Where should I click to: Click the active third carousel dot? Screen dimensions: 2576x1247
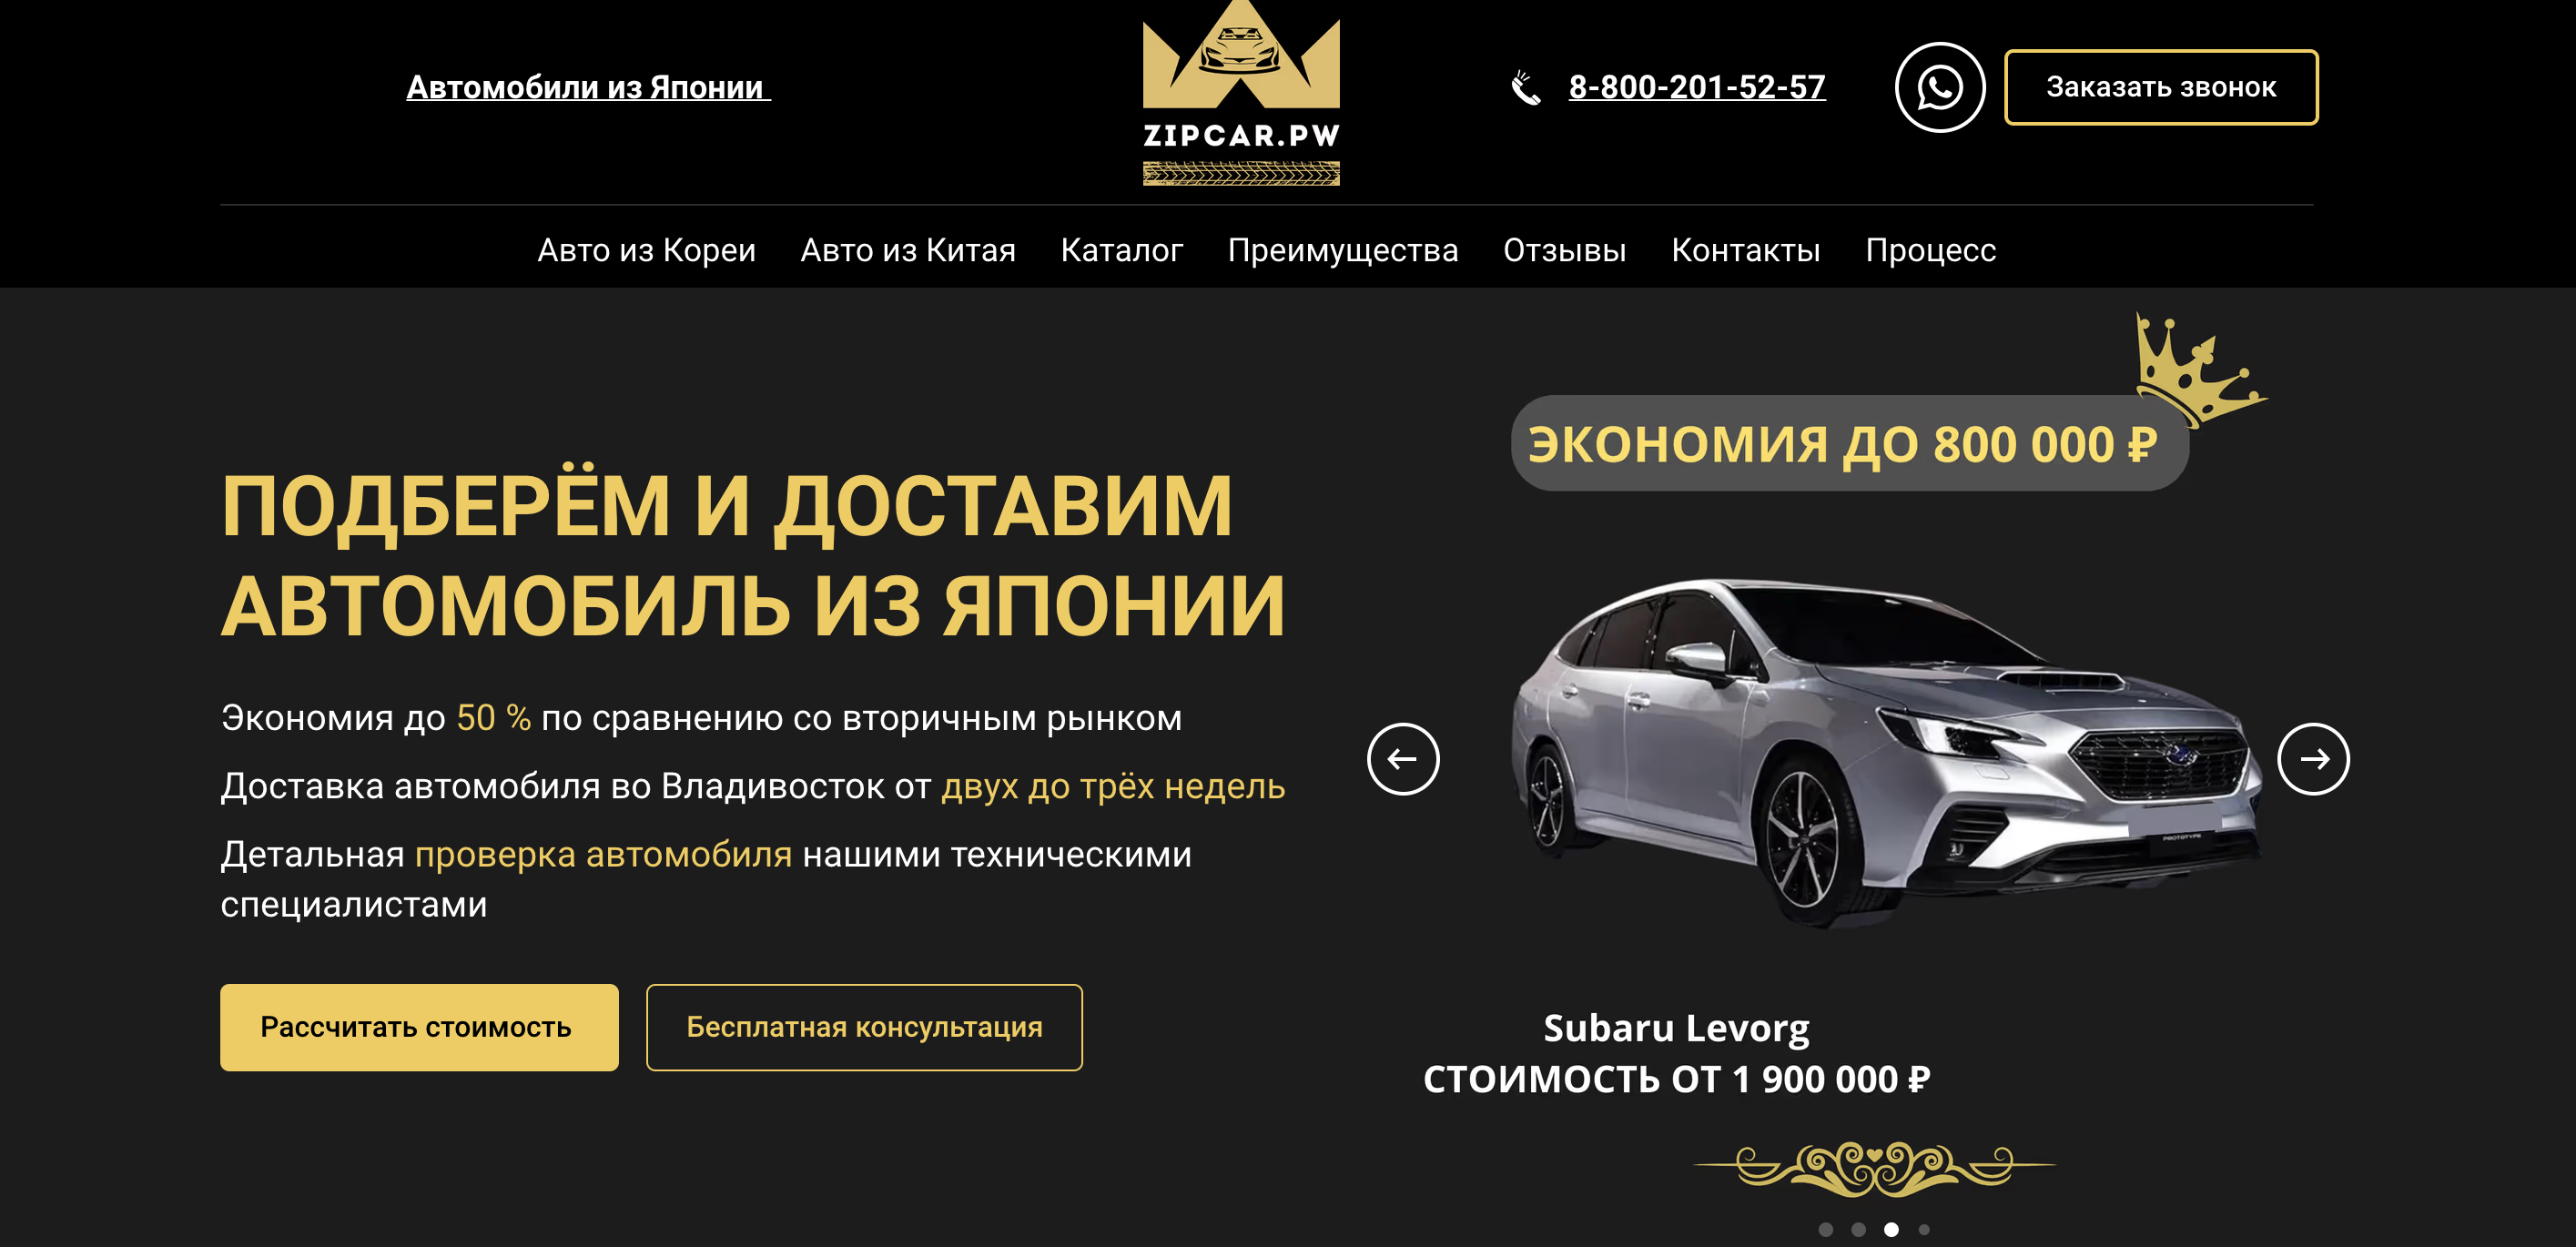1891,1229
